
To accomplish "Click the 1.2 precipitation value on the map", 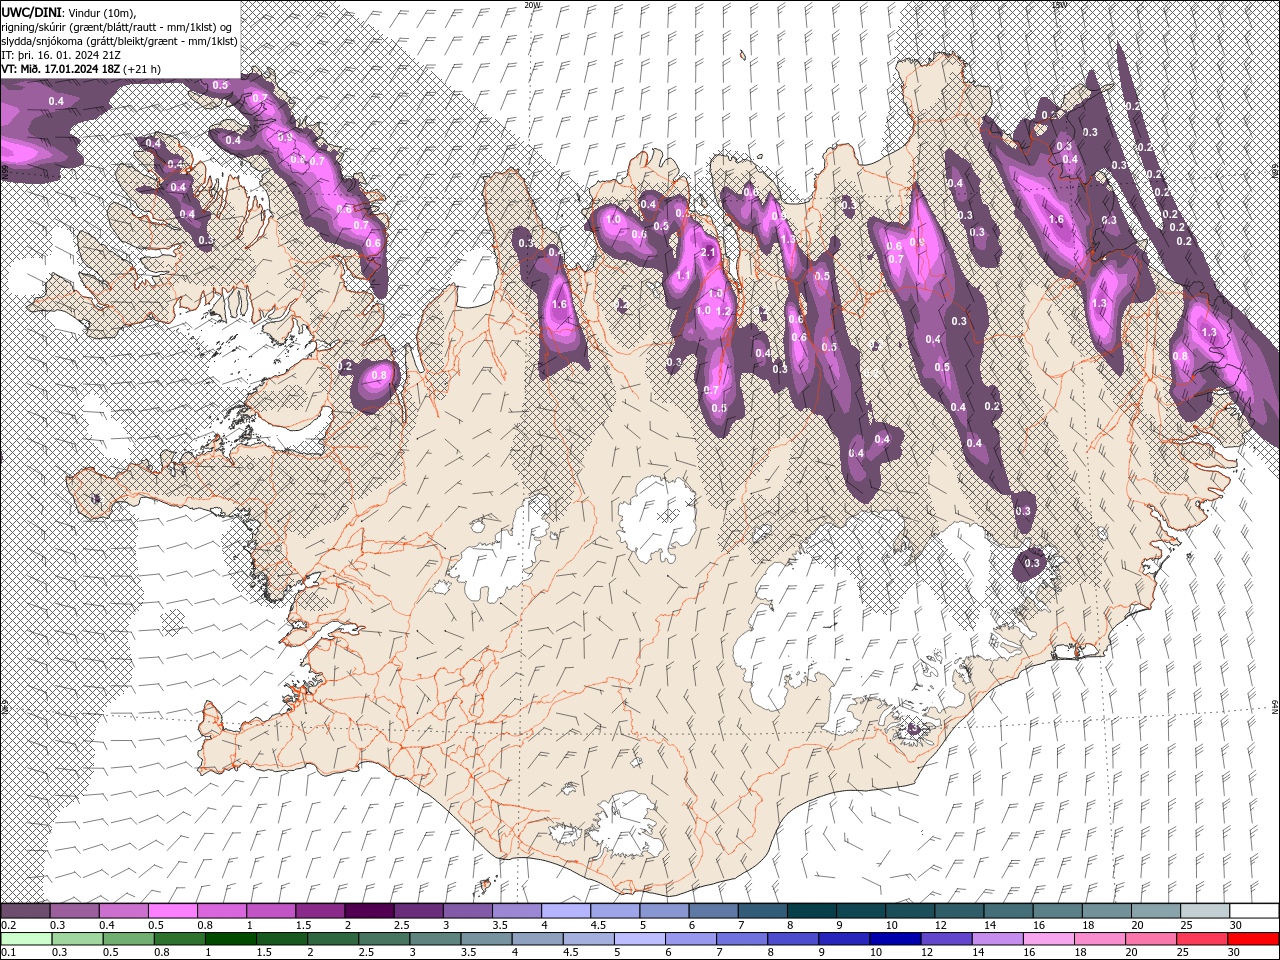I will [724, 312].
